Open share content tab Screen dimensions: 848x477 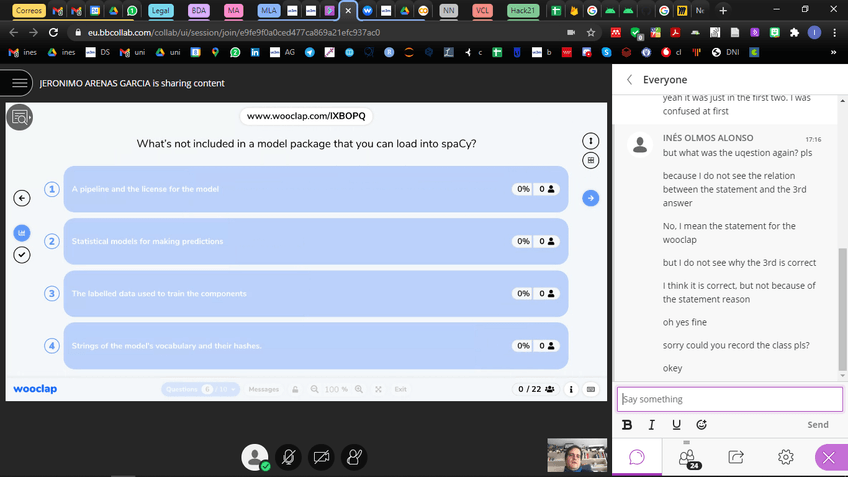tap(736, 457)
